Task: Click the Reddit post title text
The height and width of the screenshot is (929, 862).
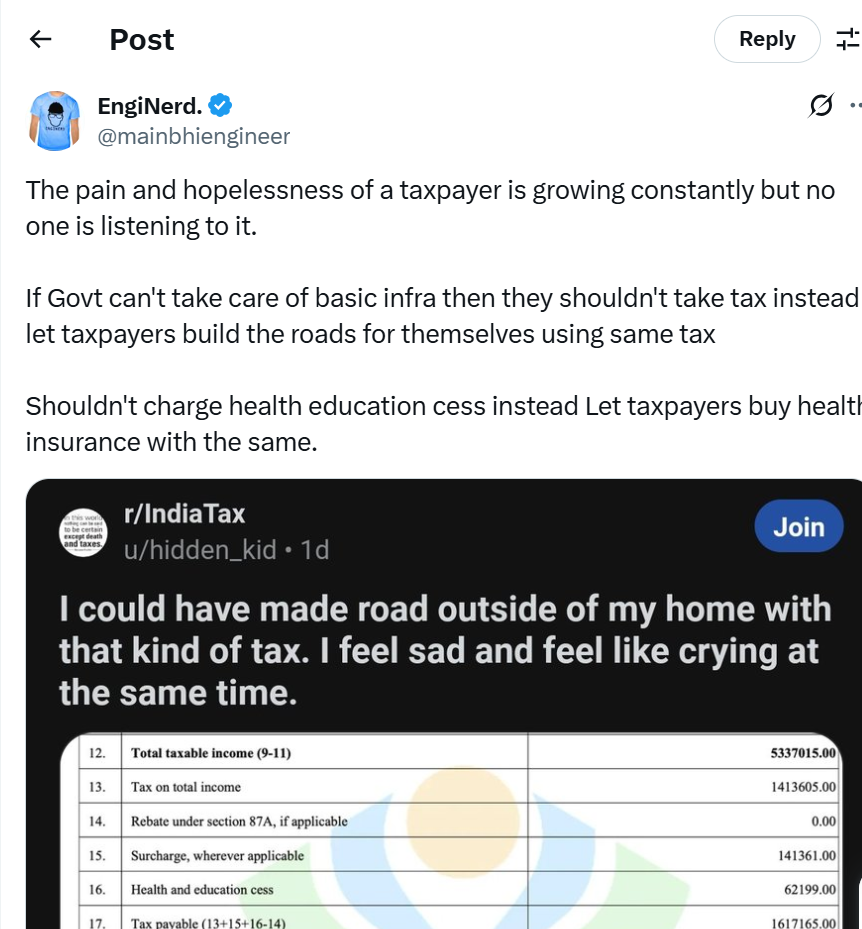Action: [444, 650]
